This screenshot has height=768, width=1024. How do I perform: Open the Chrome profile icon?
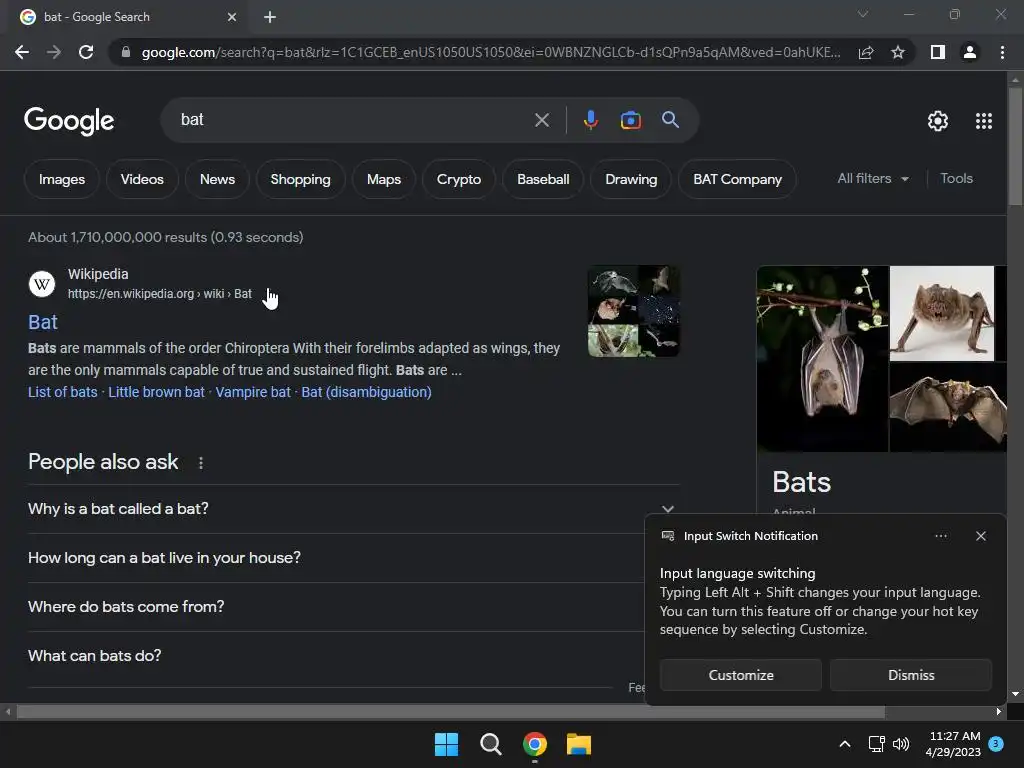point(970,52)
